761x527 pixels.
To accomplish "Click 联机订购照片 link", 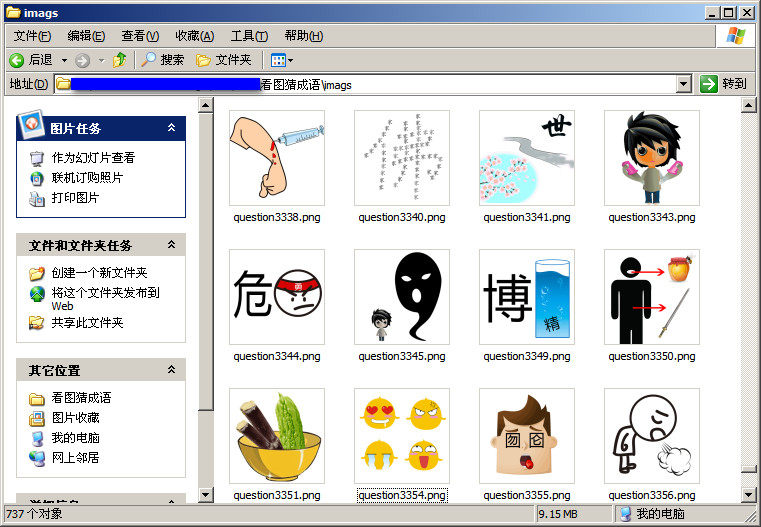I will pos(87,178).
